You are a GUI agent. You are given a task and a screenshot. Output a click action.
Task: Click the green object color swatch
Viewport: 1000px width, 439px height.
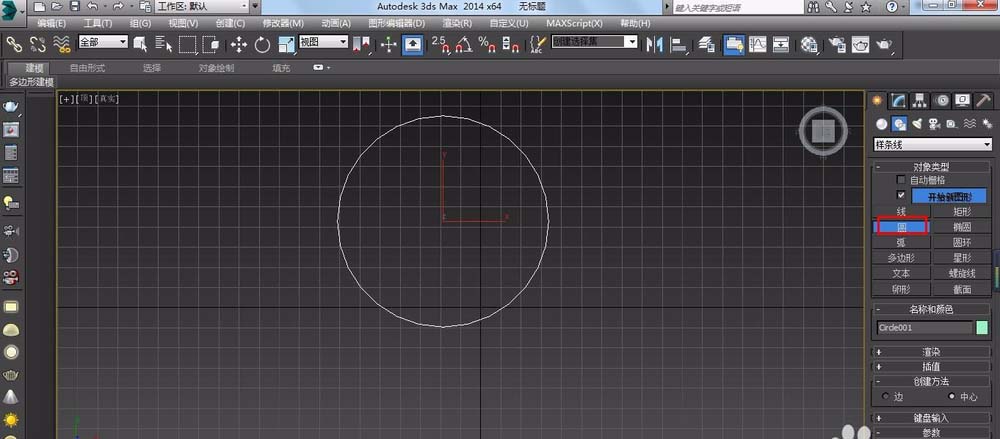(x=982, y=327)
